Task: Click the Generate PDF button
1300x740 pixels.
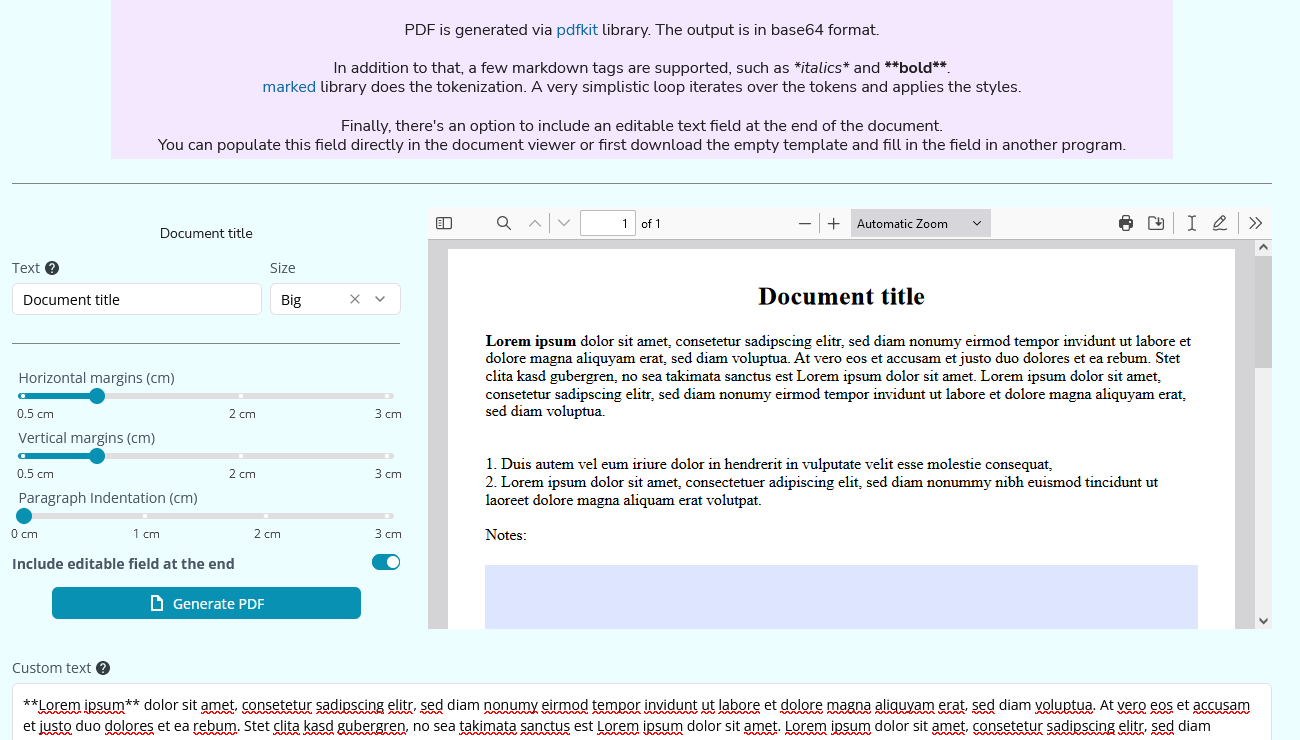Action: click(206, 603)
